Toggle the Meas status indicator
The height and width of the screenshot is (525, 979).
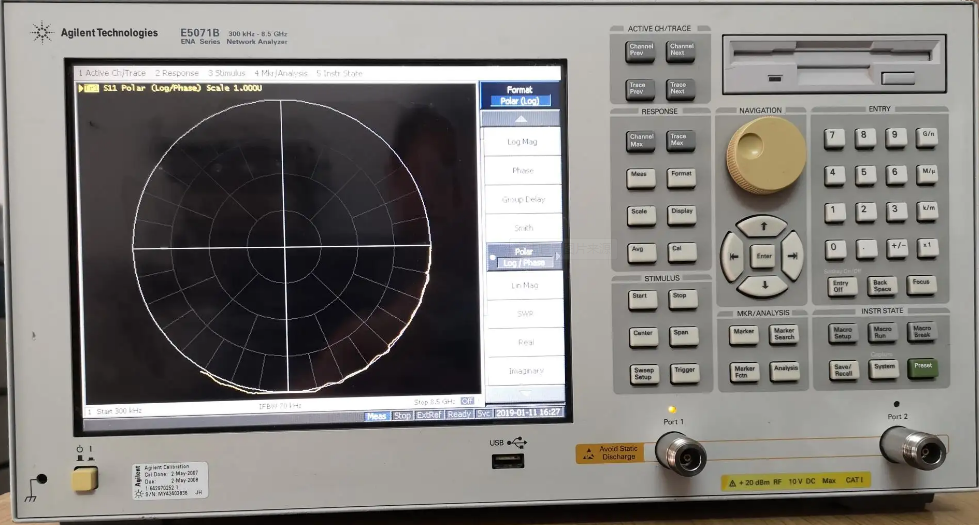(376, 416)
